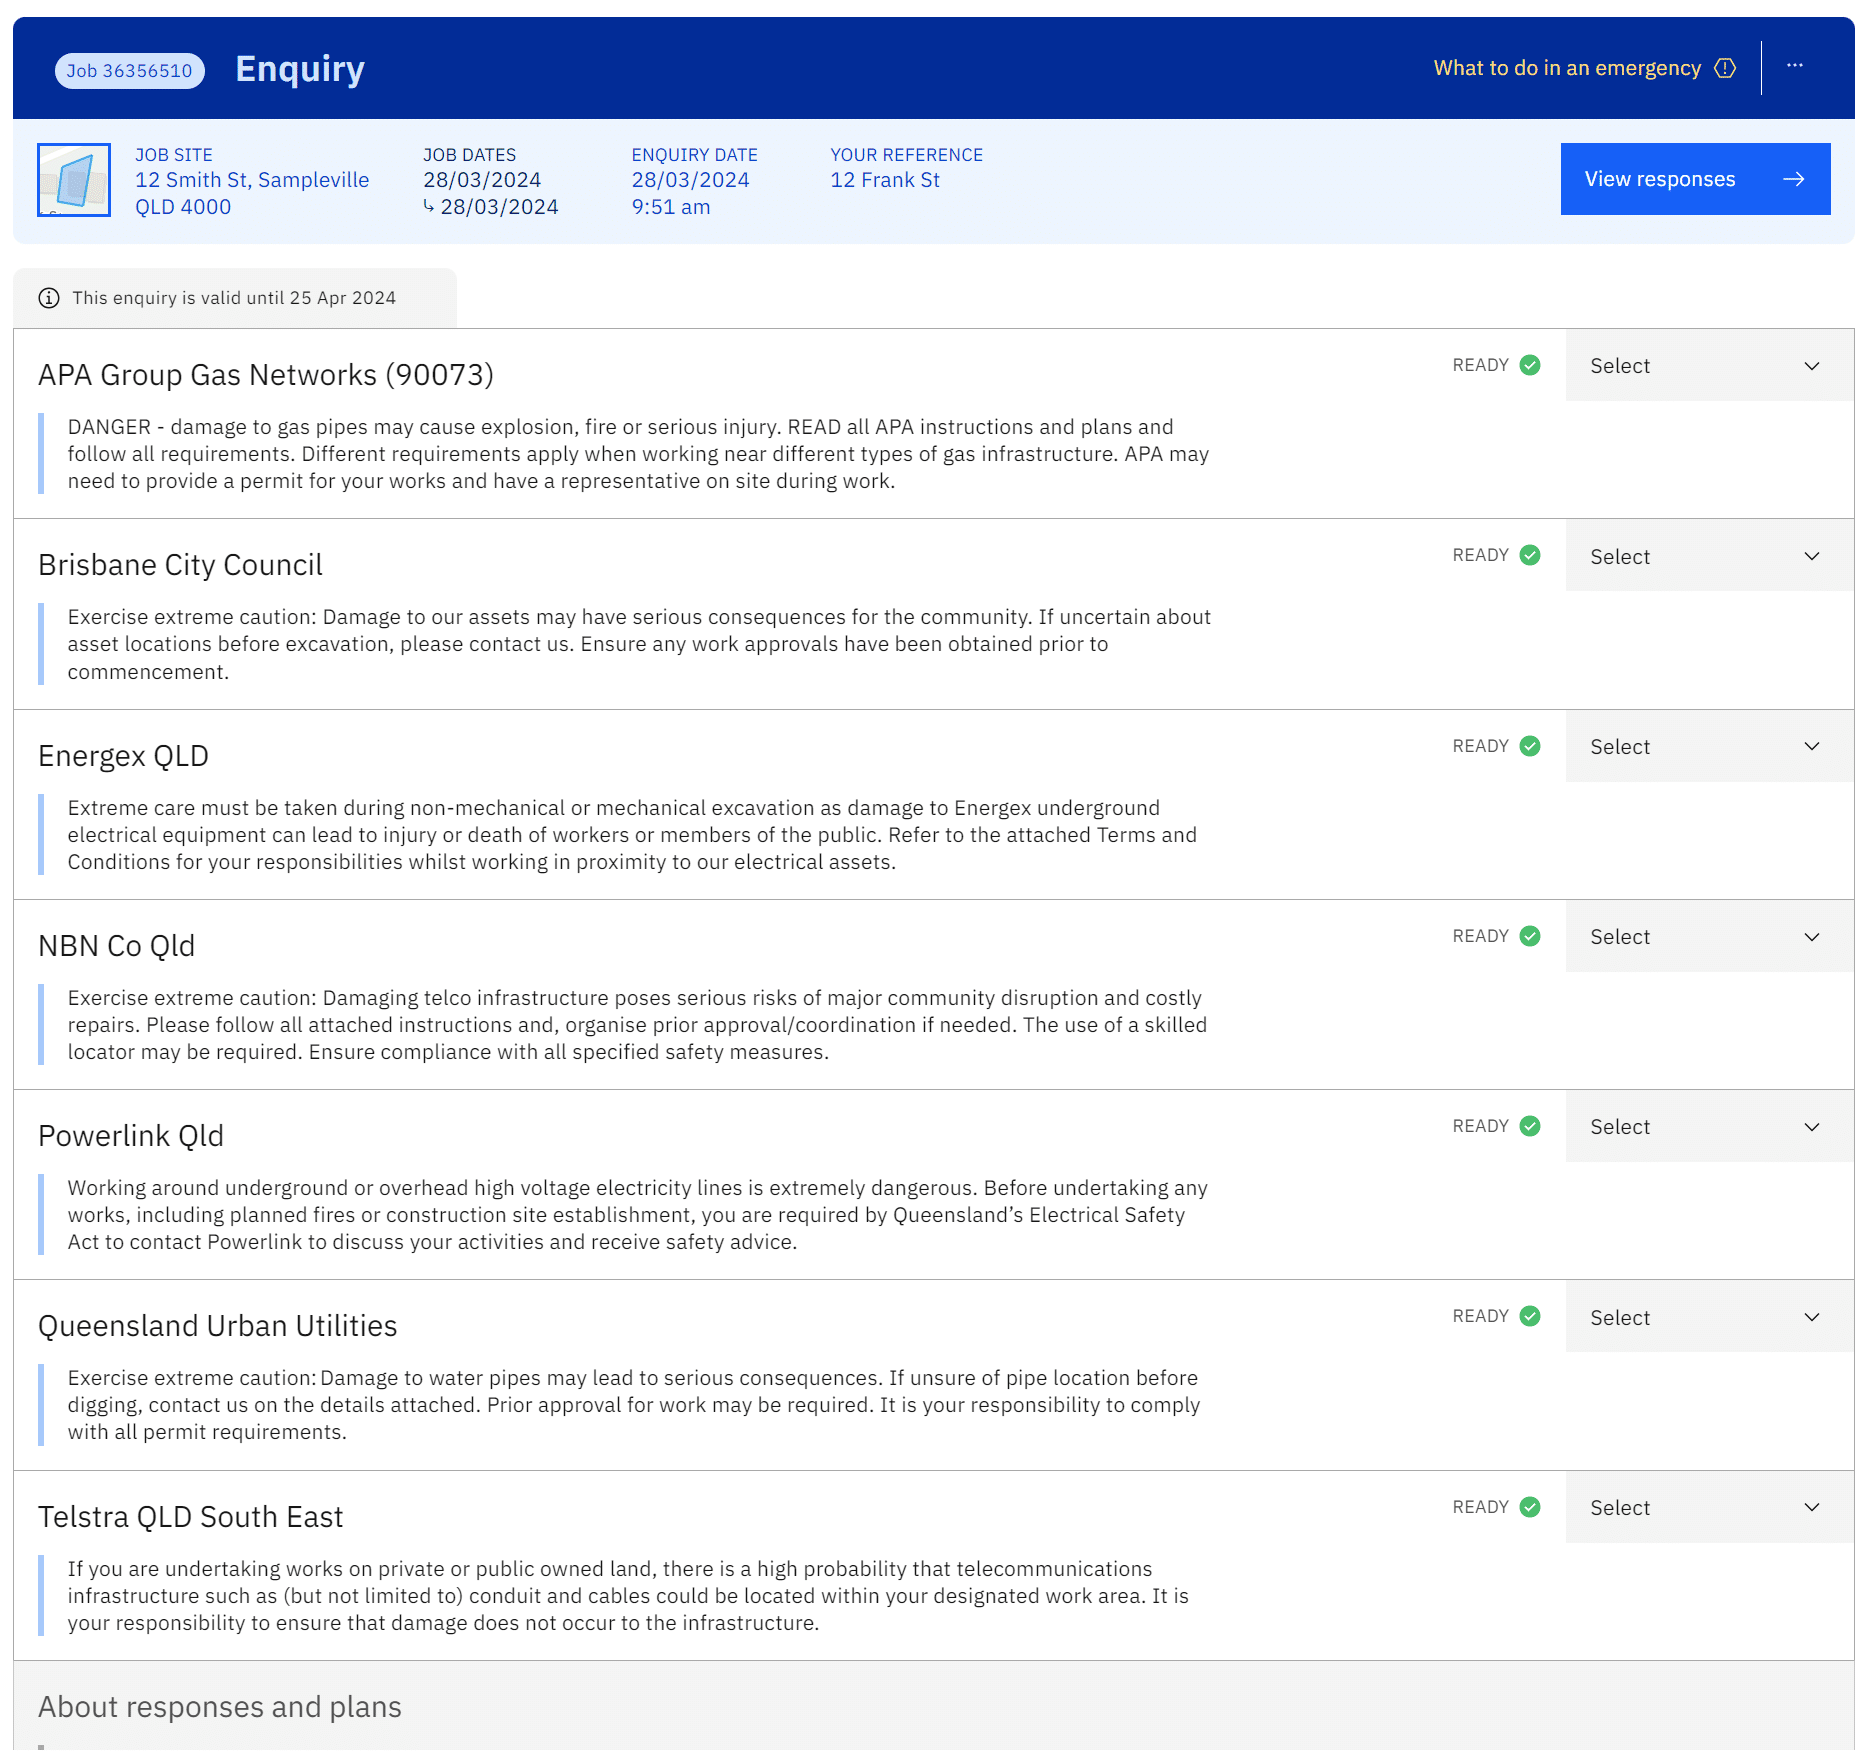Click the 12 Smith St job site address

pos(252,193)
